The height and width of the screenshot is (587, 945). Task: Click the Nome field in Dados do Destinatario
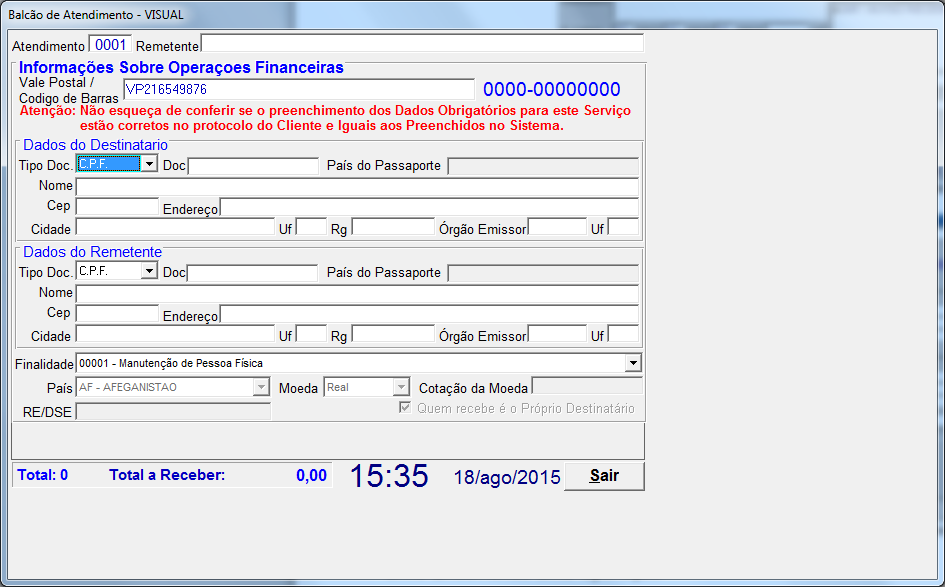(x=357, y=186)
